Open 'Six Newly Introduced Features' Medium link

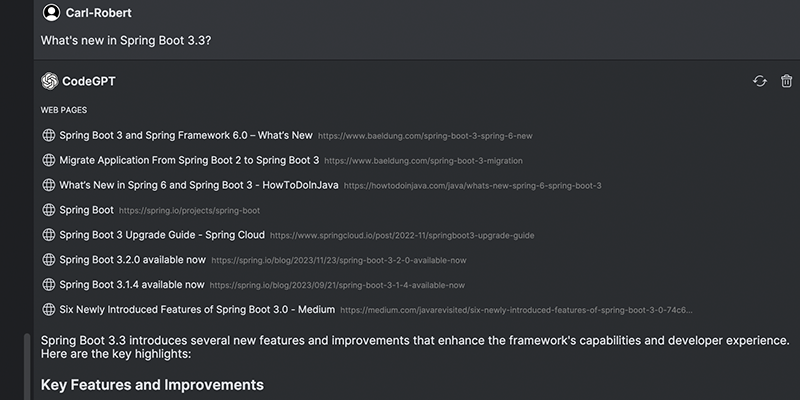point(196,310)
